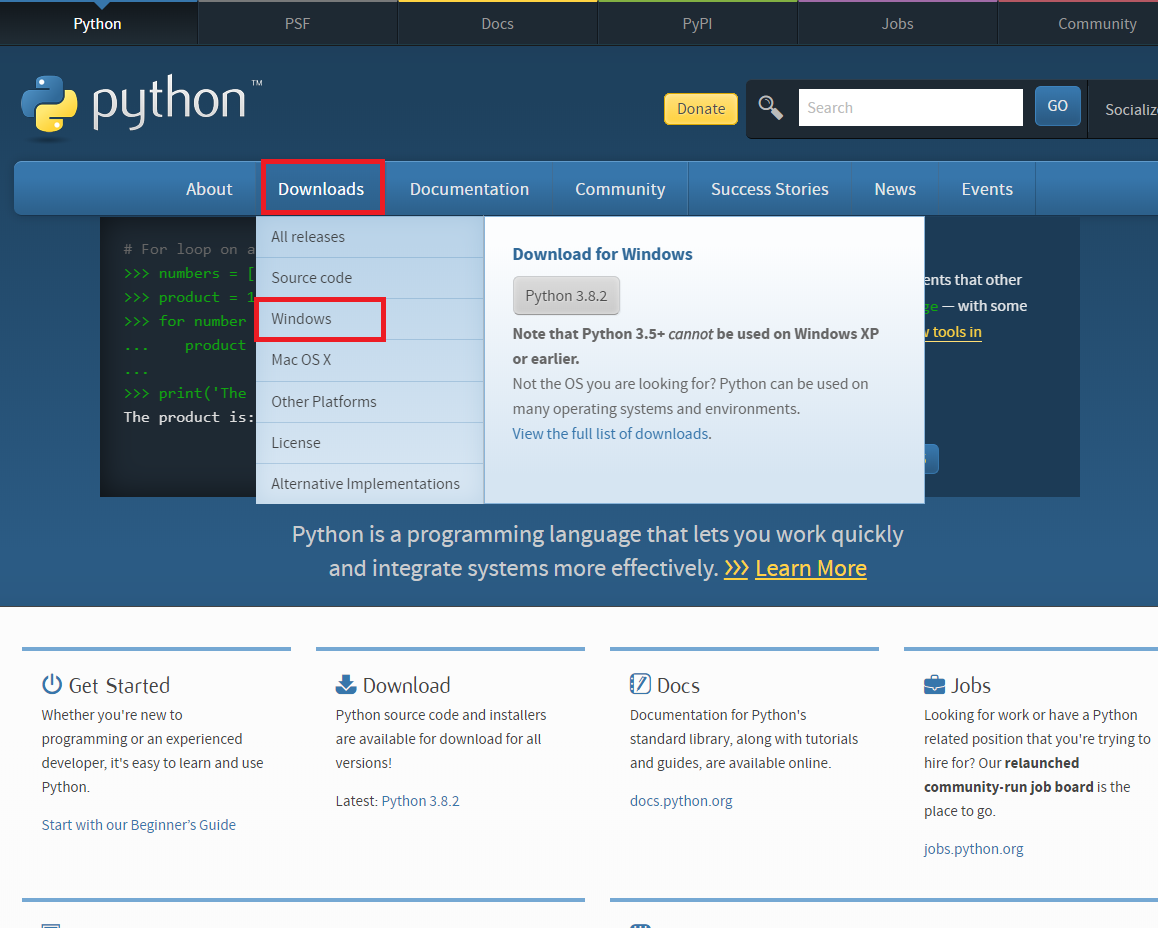
Task: Click the Get Started power icon
Action: coord(52,684)
